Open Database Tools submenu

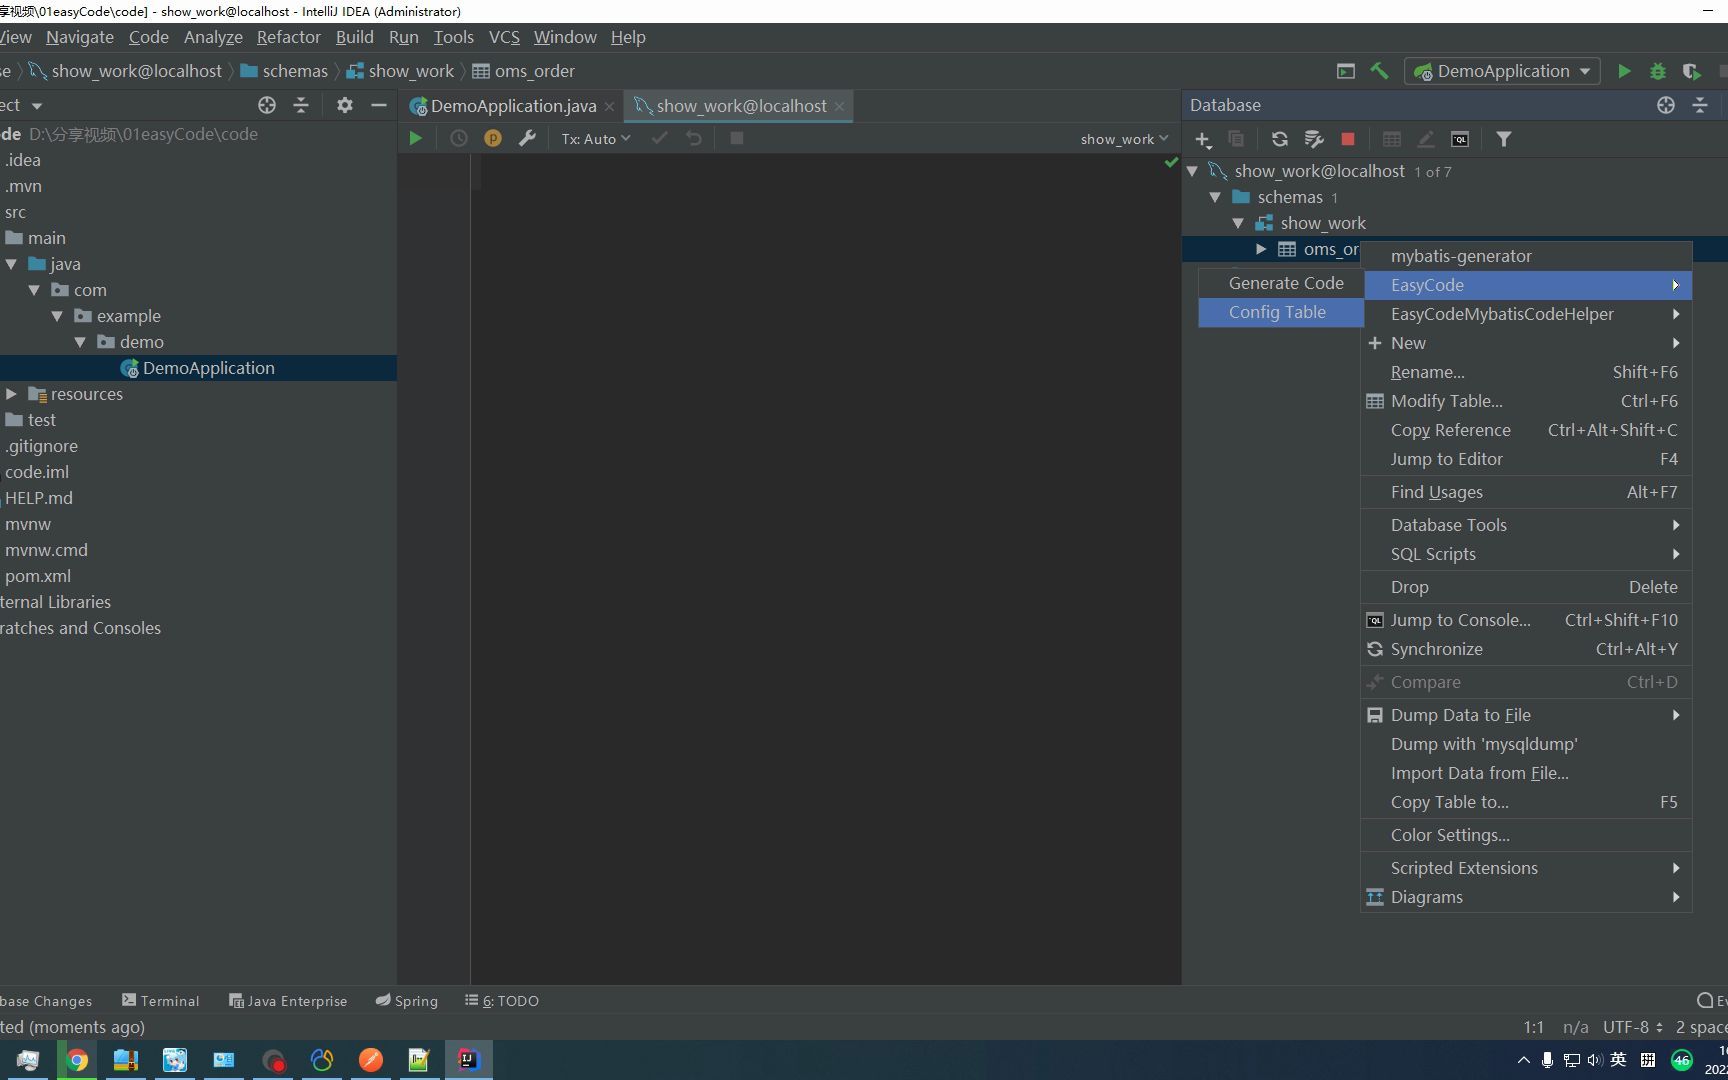1527,525
